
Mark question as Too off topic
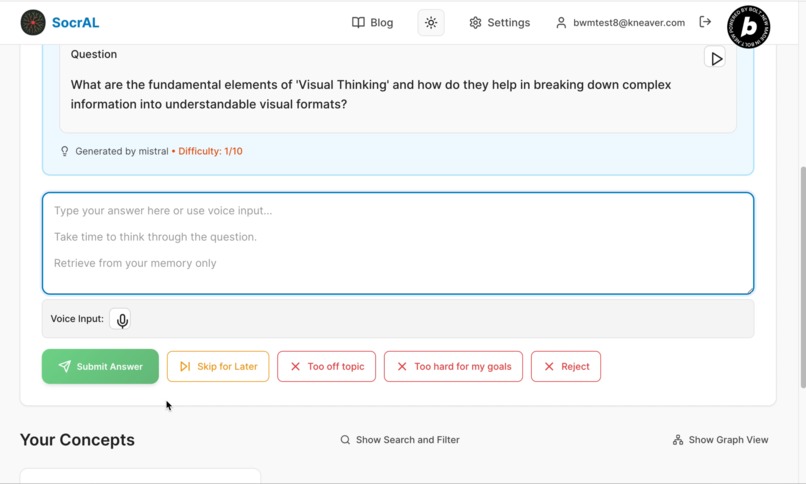click(x=326, y=366)
